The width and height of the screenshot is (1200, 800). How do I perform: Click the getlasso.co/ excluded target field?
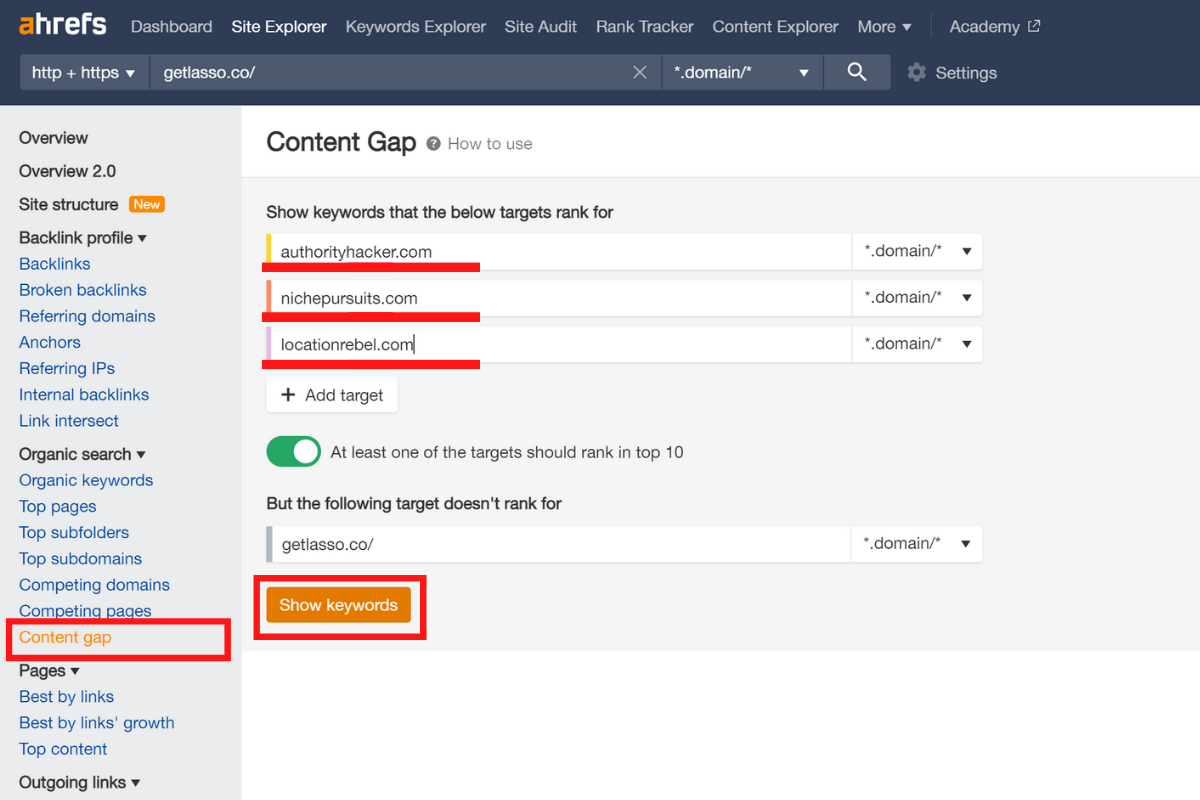(559, 543)
